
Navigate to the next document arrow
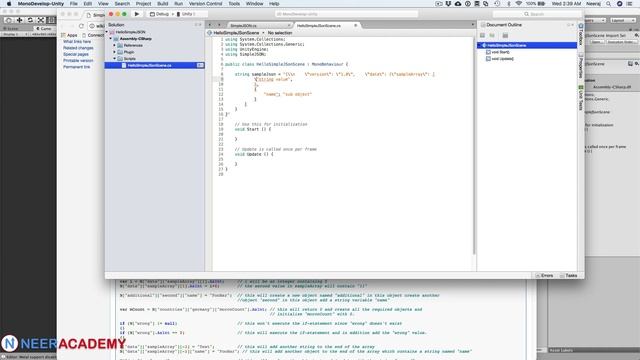[219, 25]
